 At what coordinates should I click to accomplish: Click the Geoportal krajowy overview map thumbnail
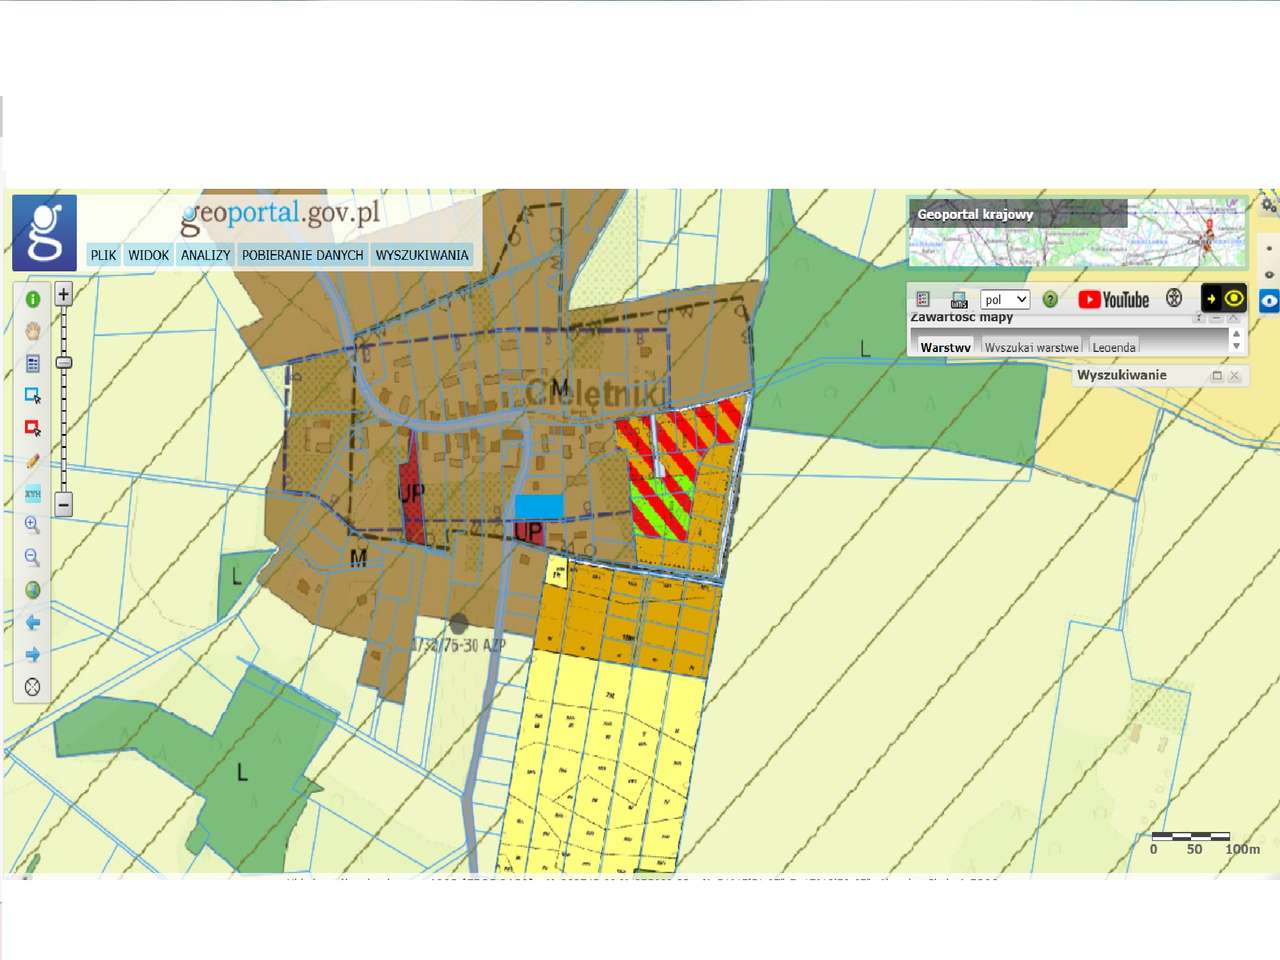tap(1078, 233)
